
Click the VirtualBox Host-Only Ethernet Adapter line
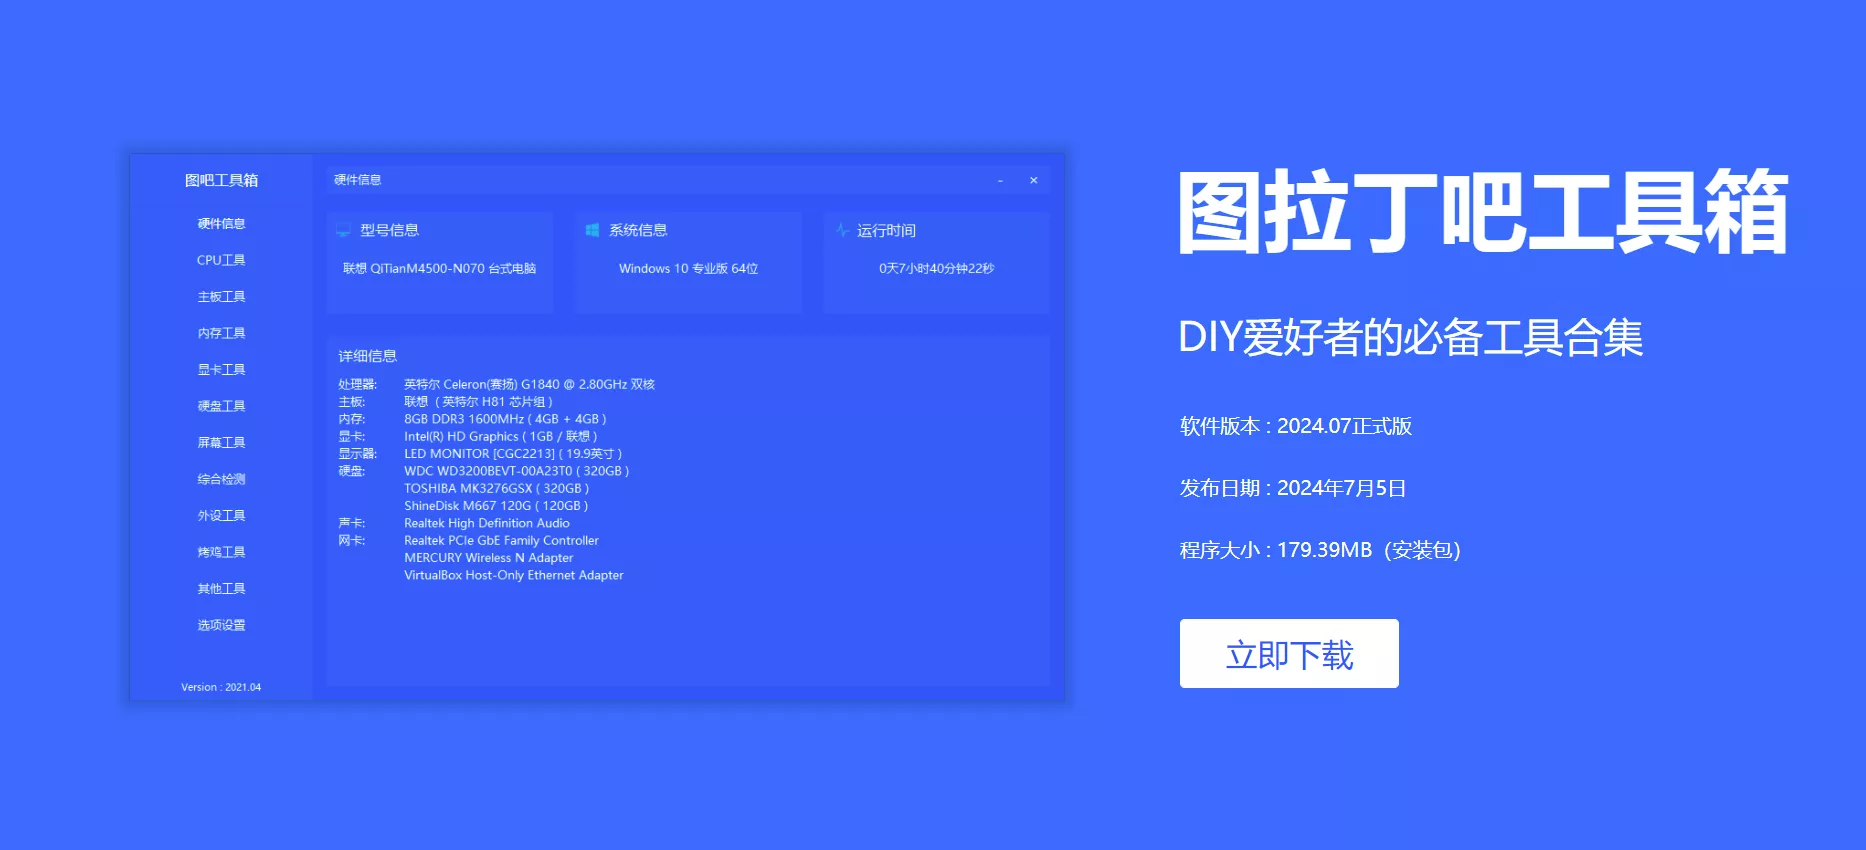pyautogui.click(x=513, y=575)
